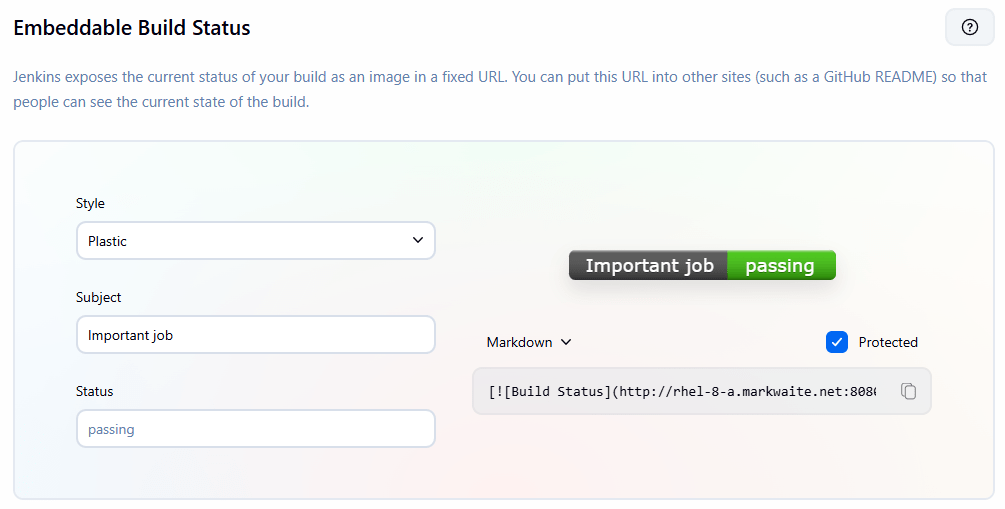Click the green passing section of badge
1005x509 pixels.
point(780,265)
